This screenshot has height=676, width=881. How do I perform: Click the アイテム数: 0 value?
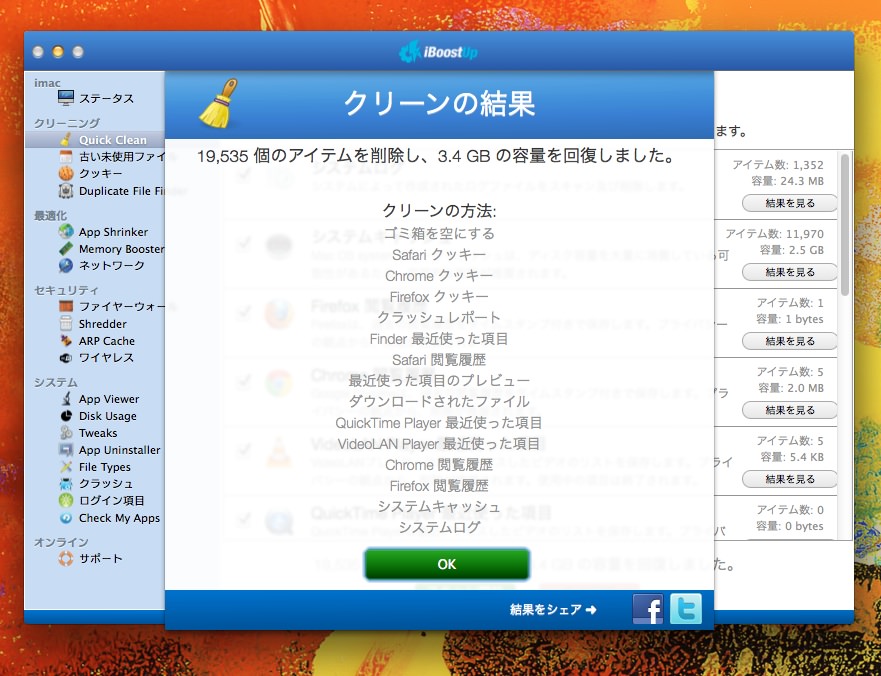[790, 510]
